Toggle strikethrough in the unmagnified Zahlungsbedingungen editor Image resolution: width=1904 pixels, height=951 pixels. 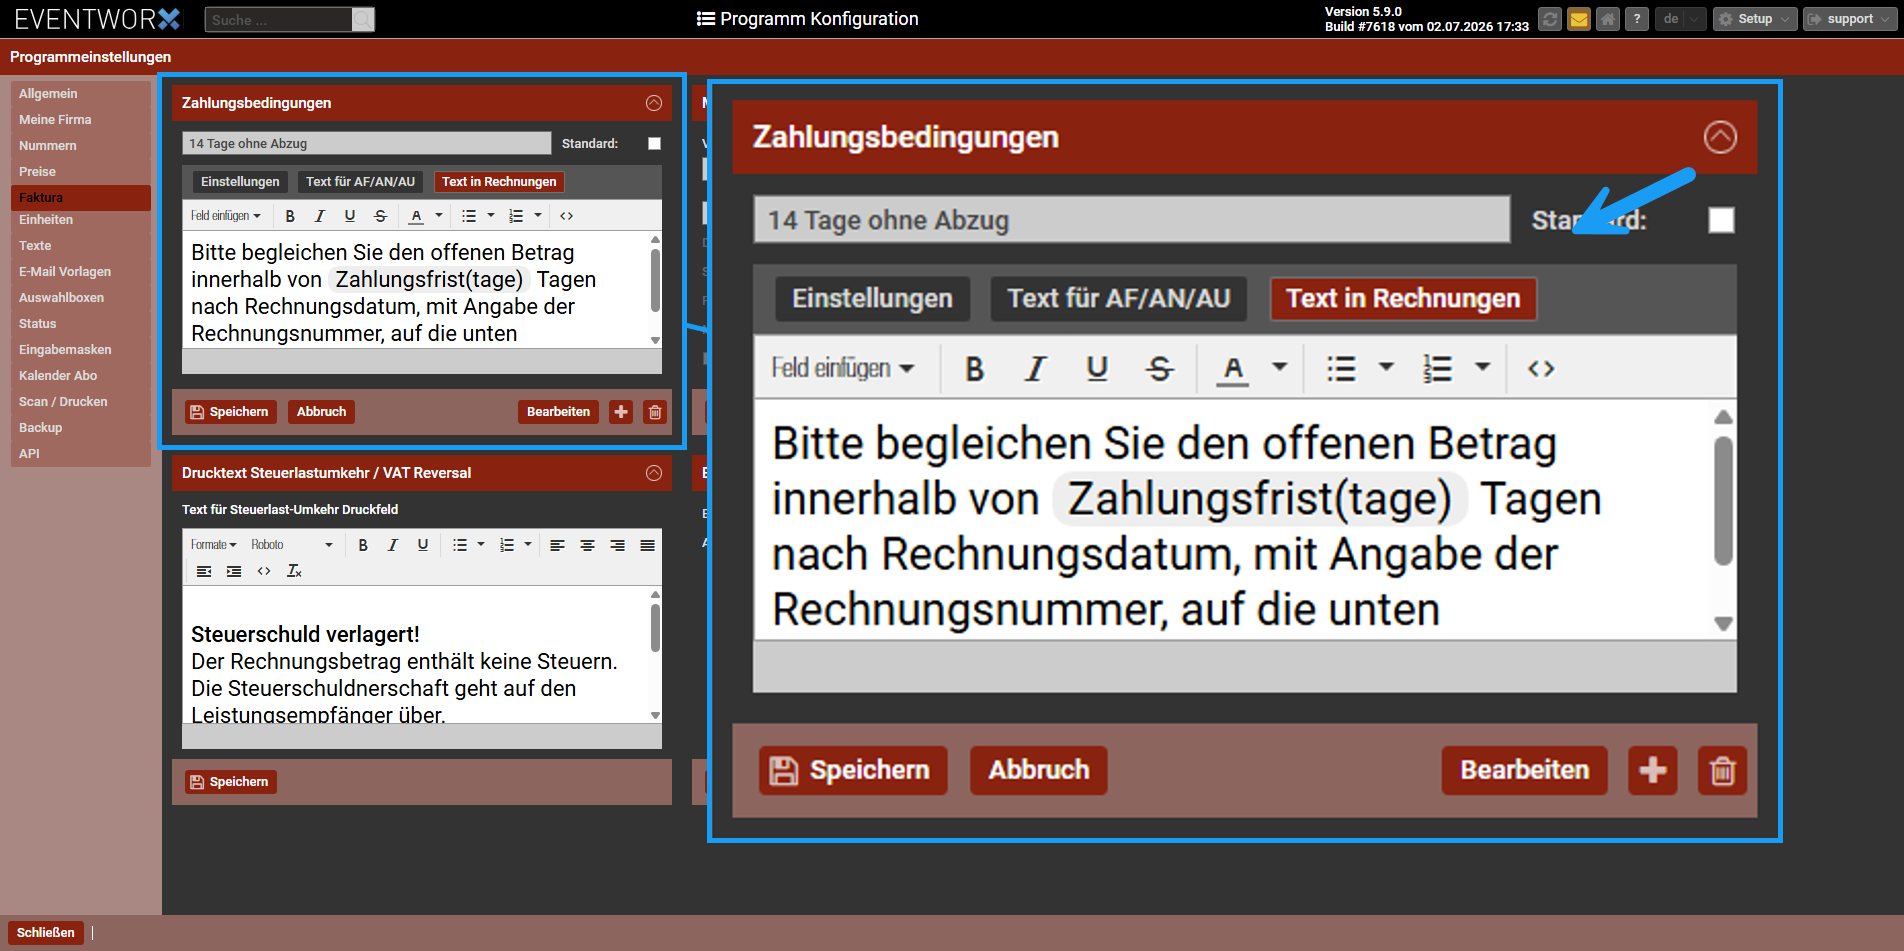[x=380, y=216]
